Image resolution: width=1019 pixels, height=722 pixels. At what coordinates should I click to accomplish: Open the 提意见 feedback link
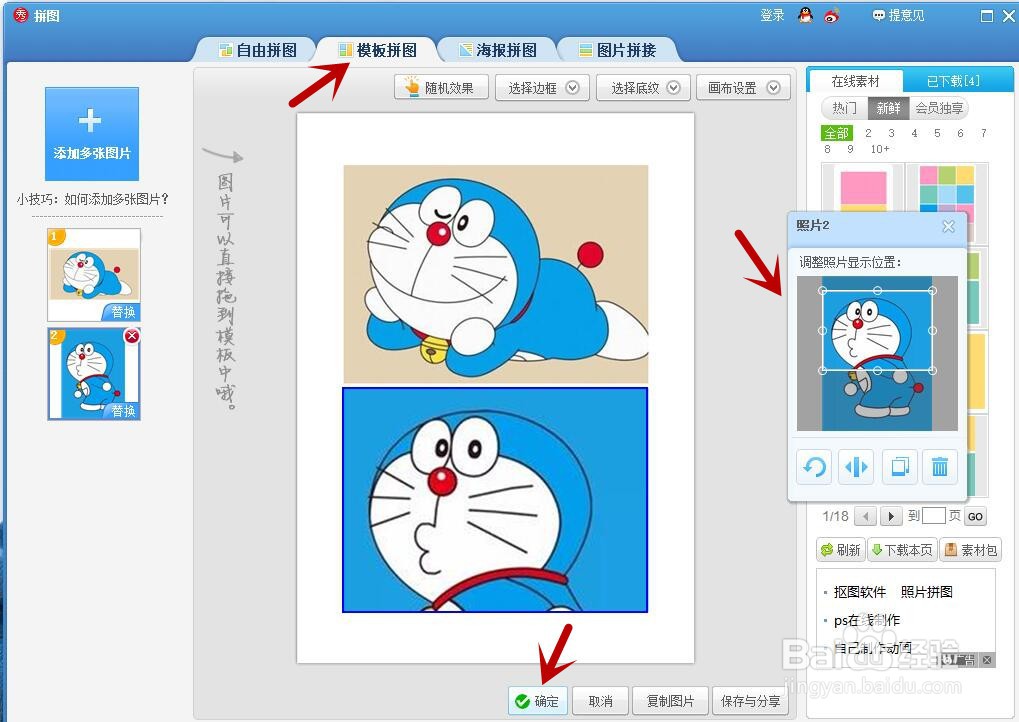(x=899, y=15)
